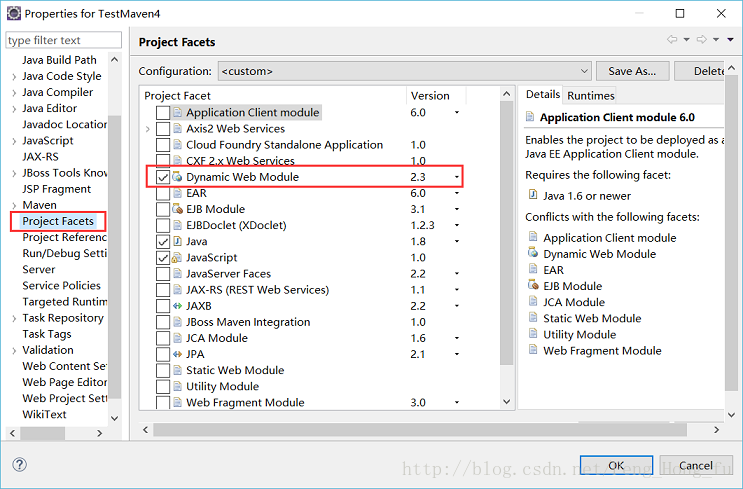
Task: Click the JBoss Maven Integration facet icon
Action: pyautogui.click(x=177, y=322)
